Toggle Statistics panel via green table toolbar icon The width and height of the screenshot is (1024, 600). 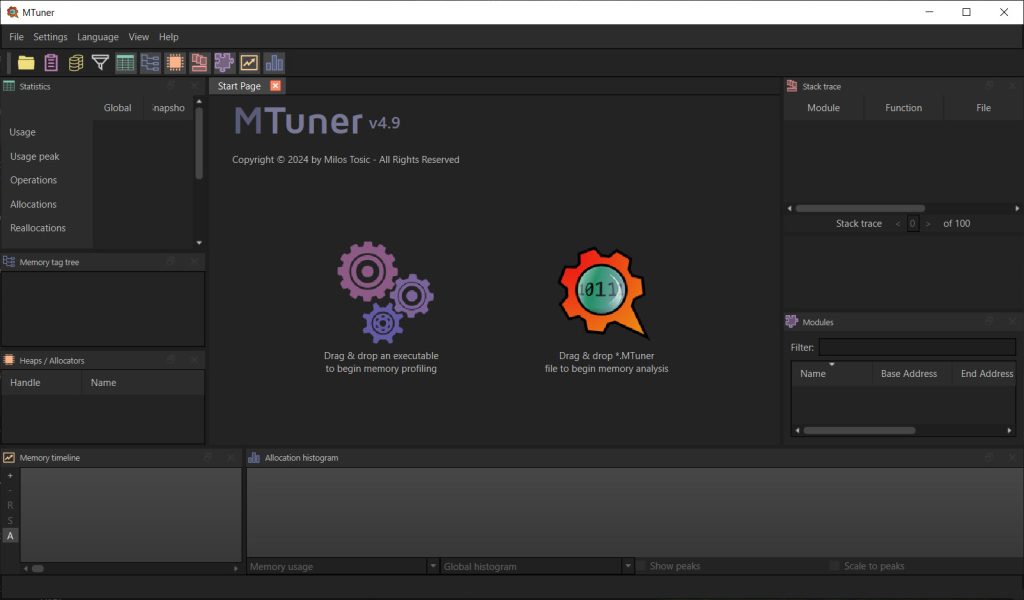[x=125, y=63]
